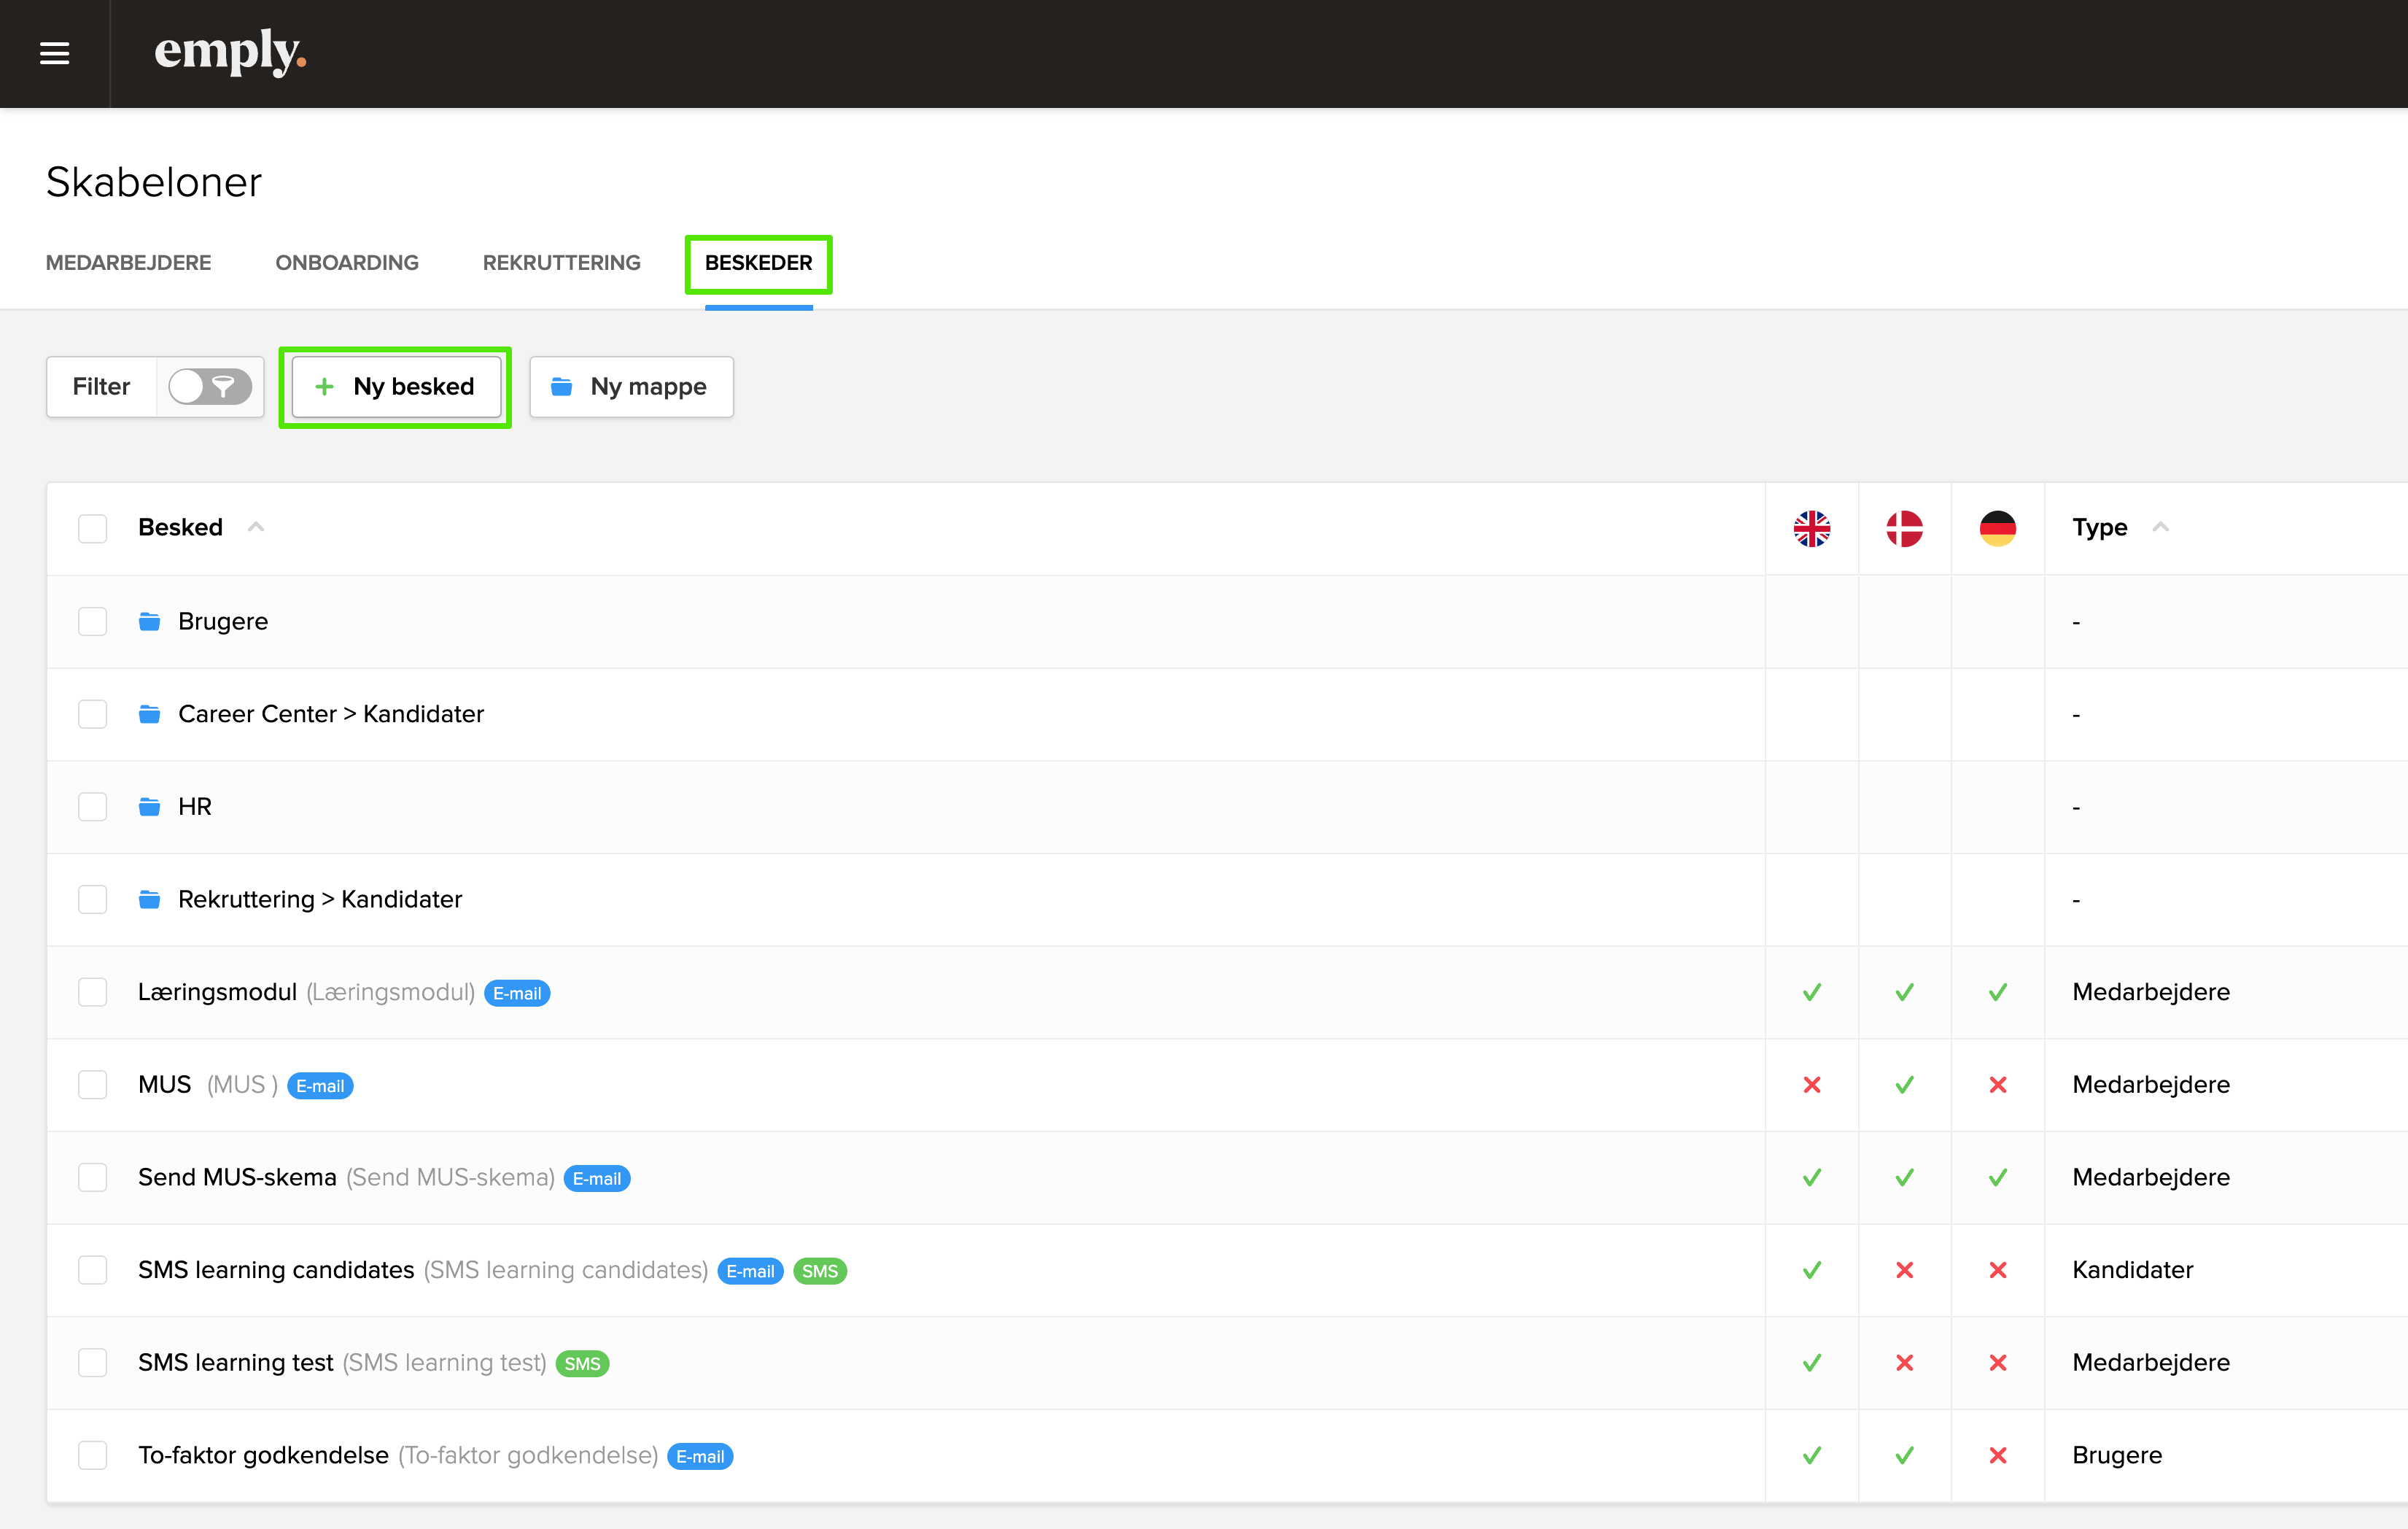This screenshot has width=2408, height=1529.
Task: Select checkbox for To-faktor godkendelse
Action: tap(92, 1455)
